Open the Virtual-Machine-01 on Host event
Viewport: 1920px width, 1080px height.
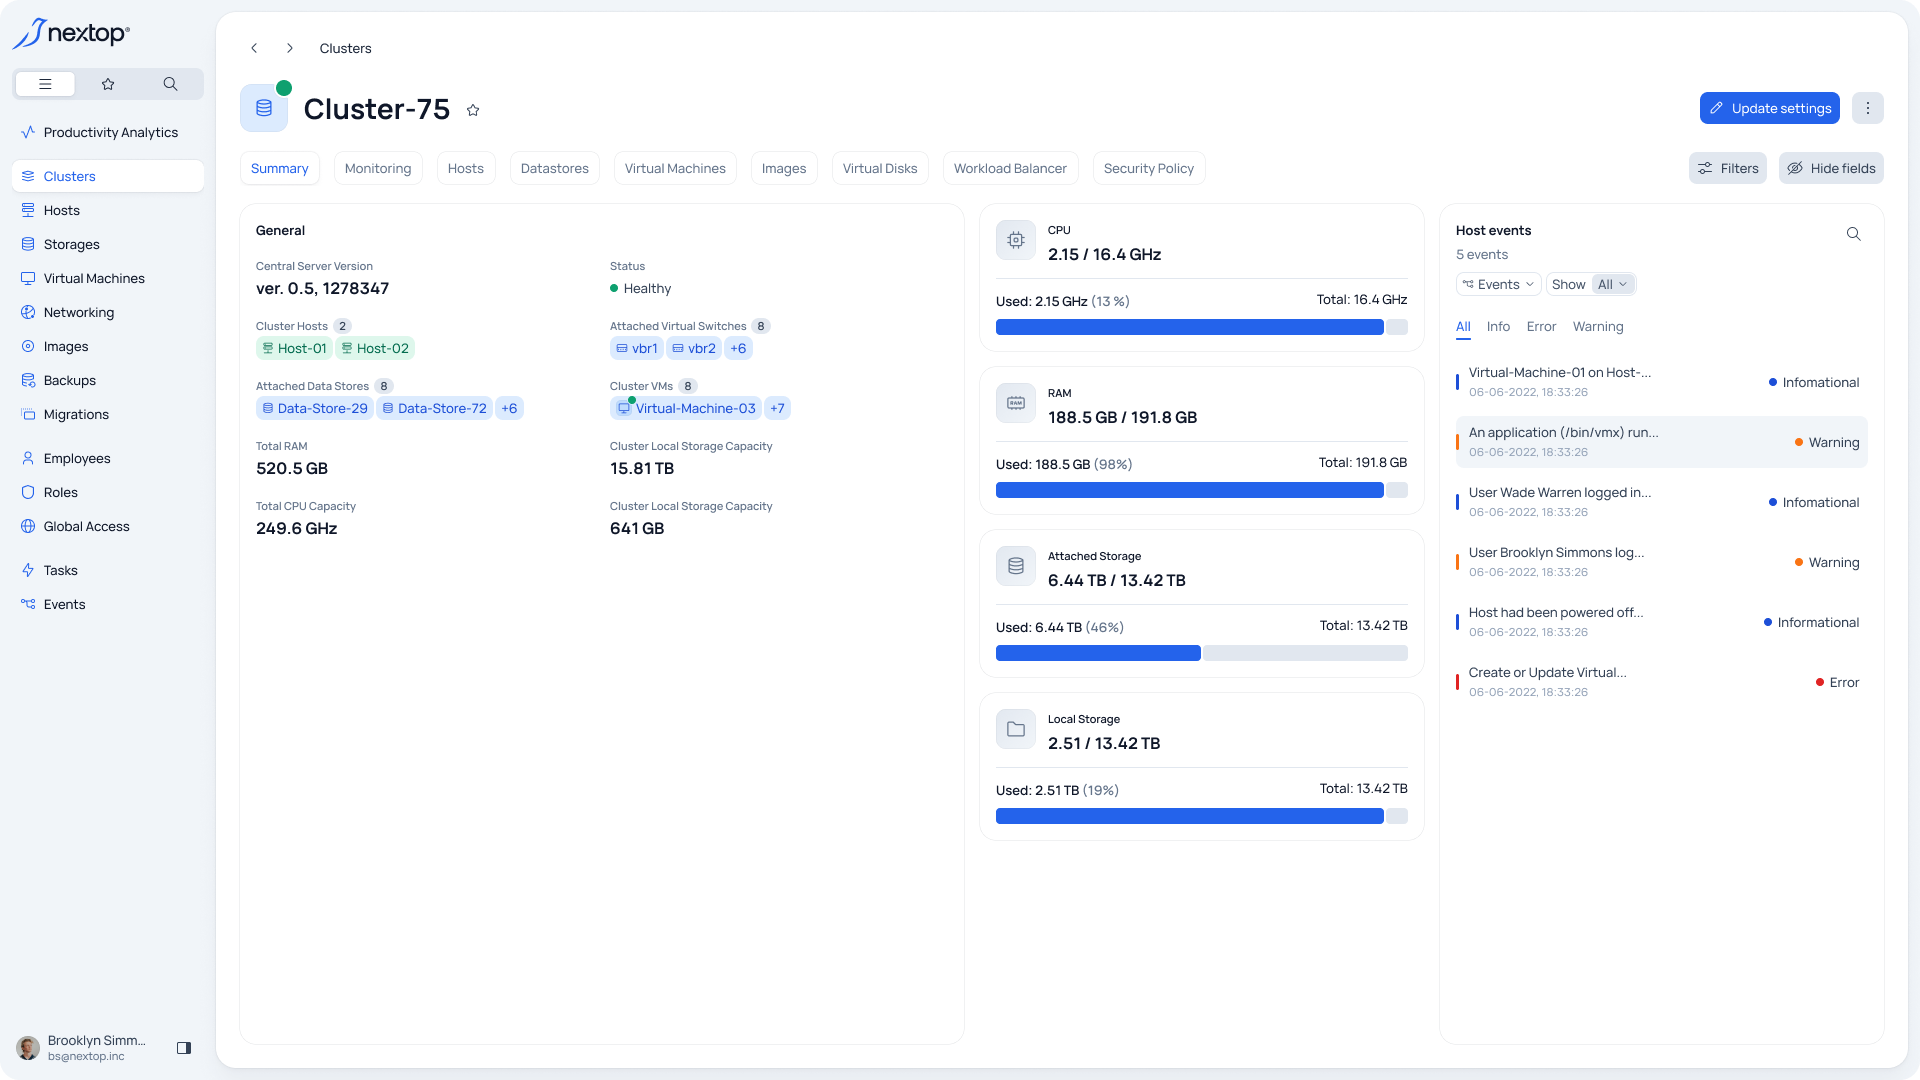[x=1661, y=382]
